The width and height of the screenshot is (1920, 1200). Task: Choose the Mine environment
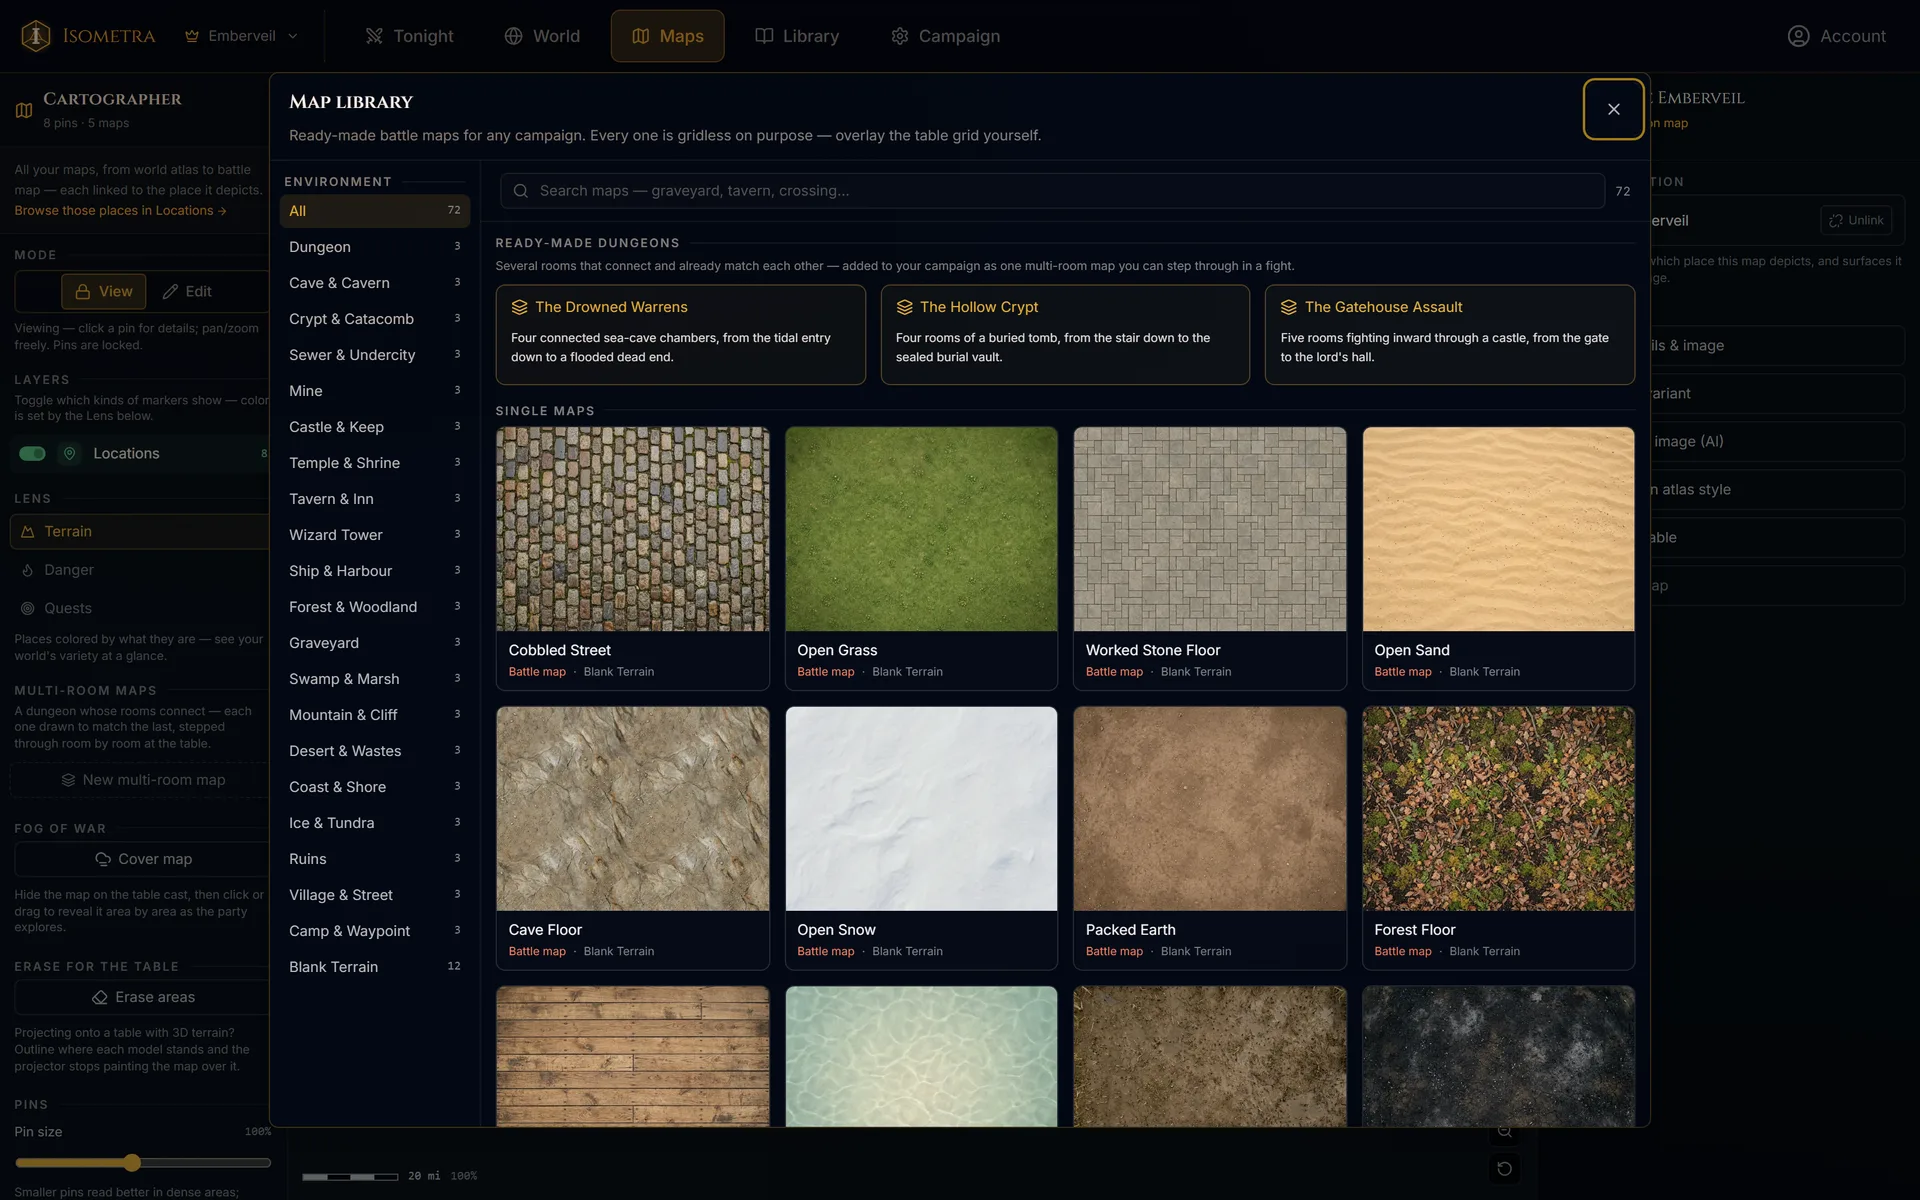[x=375, y=391]
